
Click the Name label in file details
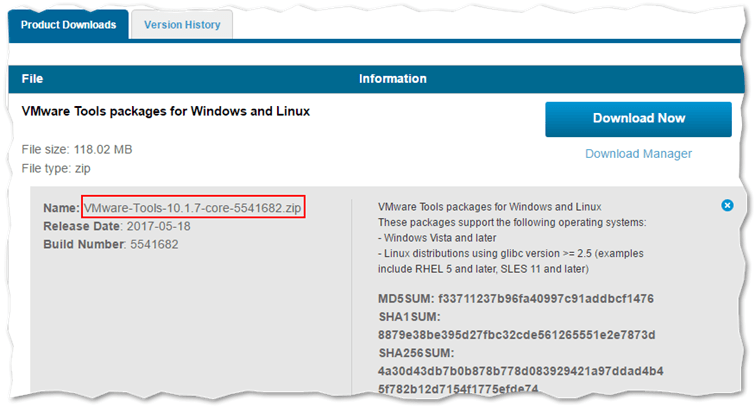tap(61, 208)
